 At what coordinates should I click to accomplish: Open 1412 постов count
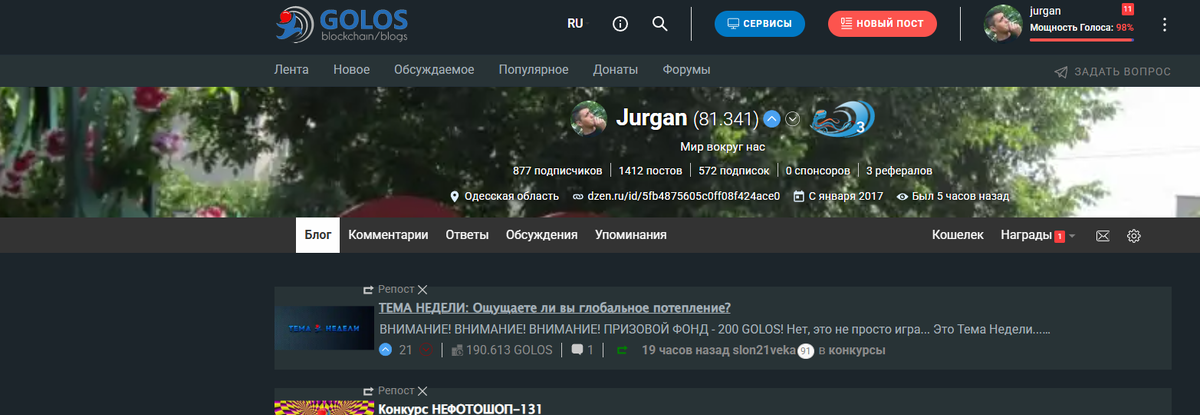[652, 170]
